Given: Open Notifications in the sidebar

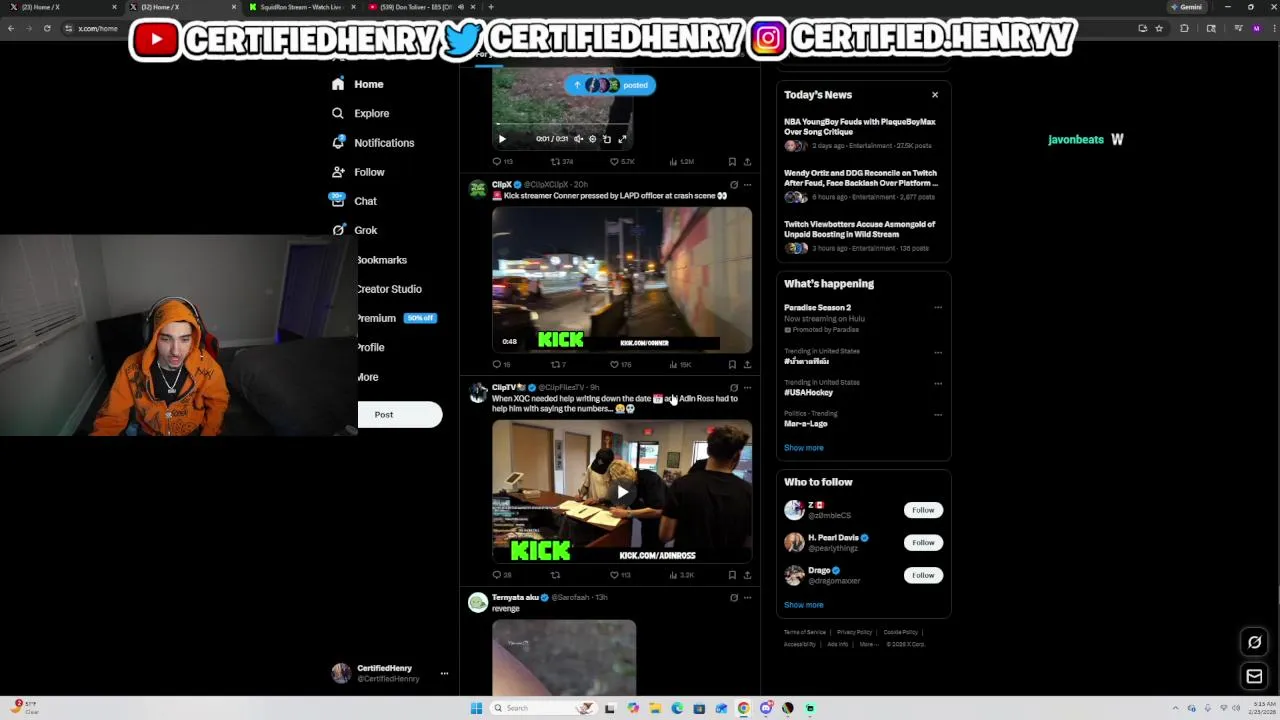Looking at the screenshot, I should 373,143.
